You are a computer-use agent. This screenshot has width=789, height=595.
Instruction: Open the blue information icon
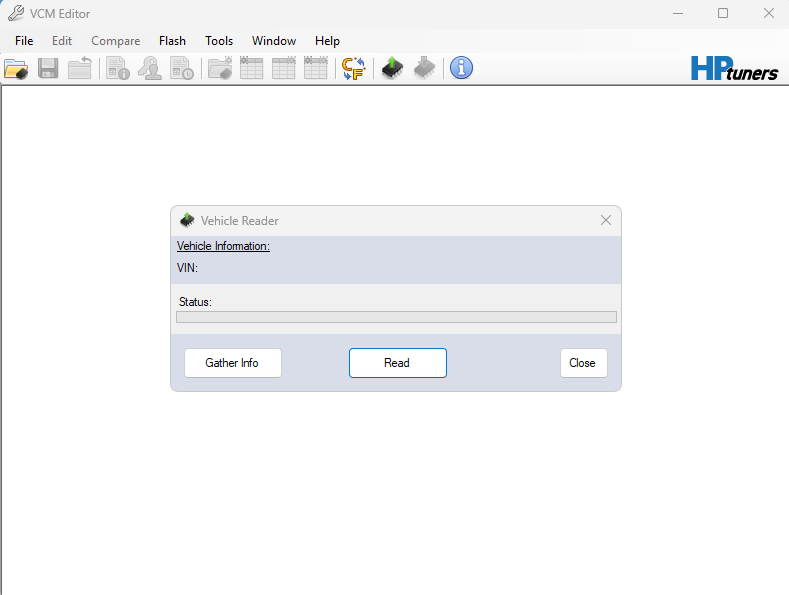pos(461,68)
